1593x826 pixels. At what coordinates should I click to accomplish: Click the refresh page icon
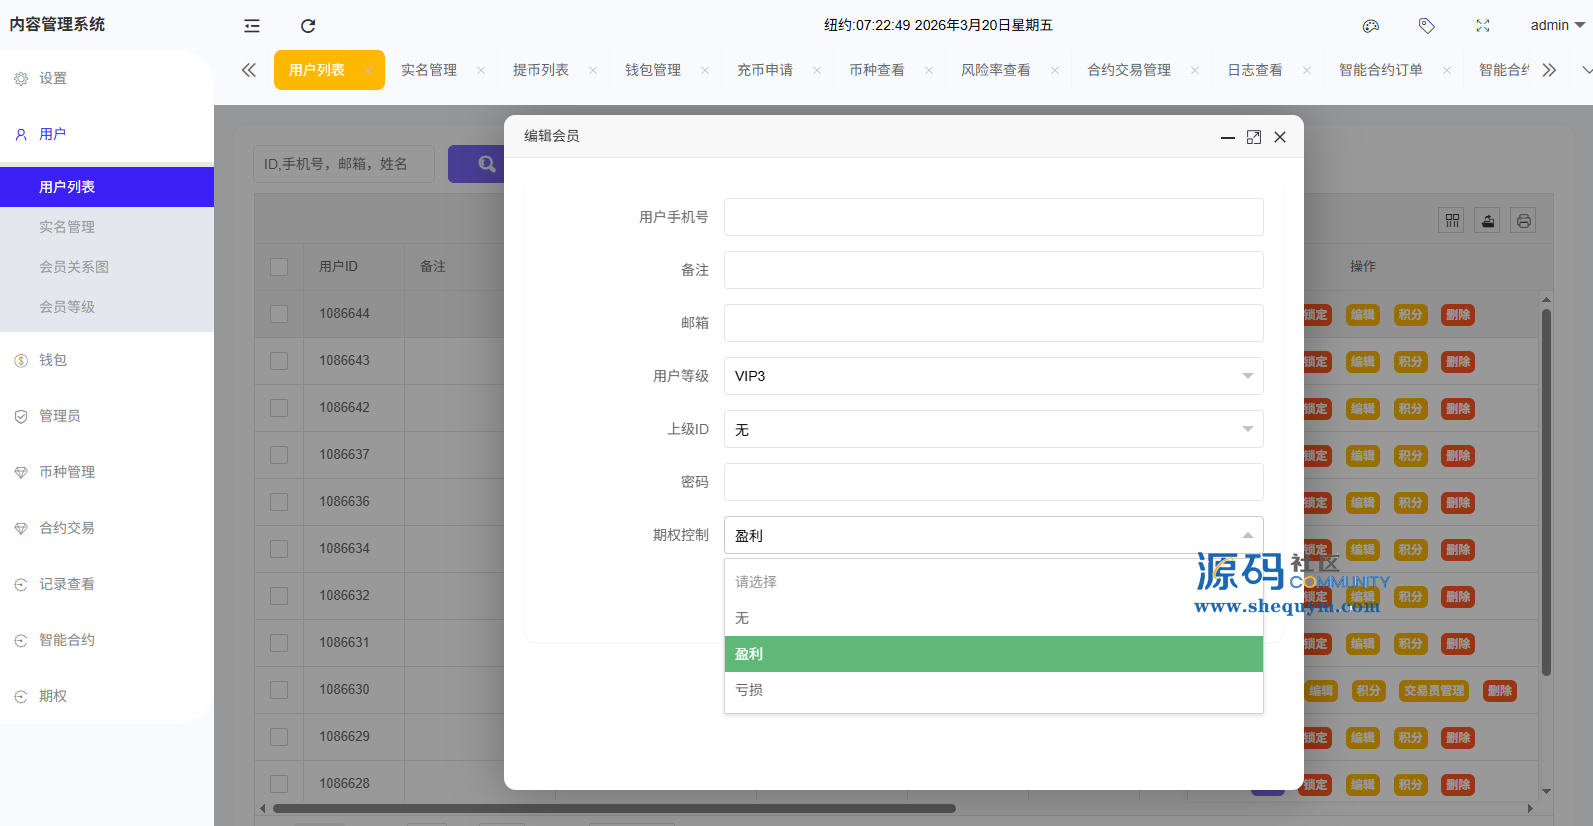(308, 26)
